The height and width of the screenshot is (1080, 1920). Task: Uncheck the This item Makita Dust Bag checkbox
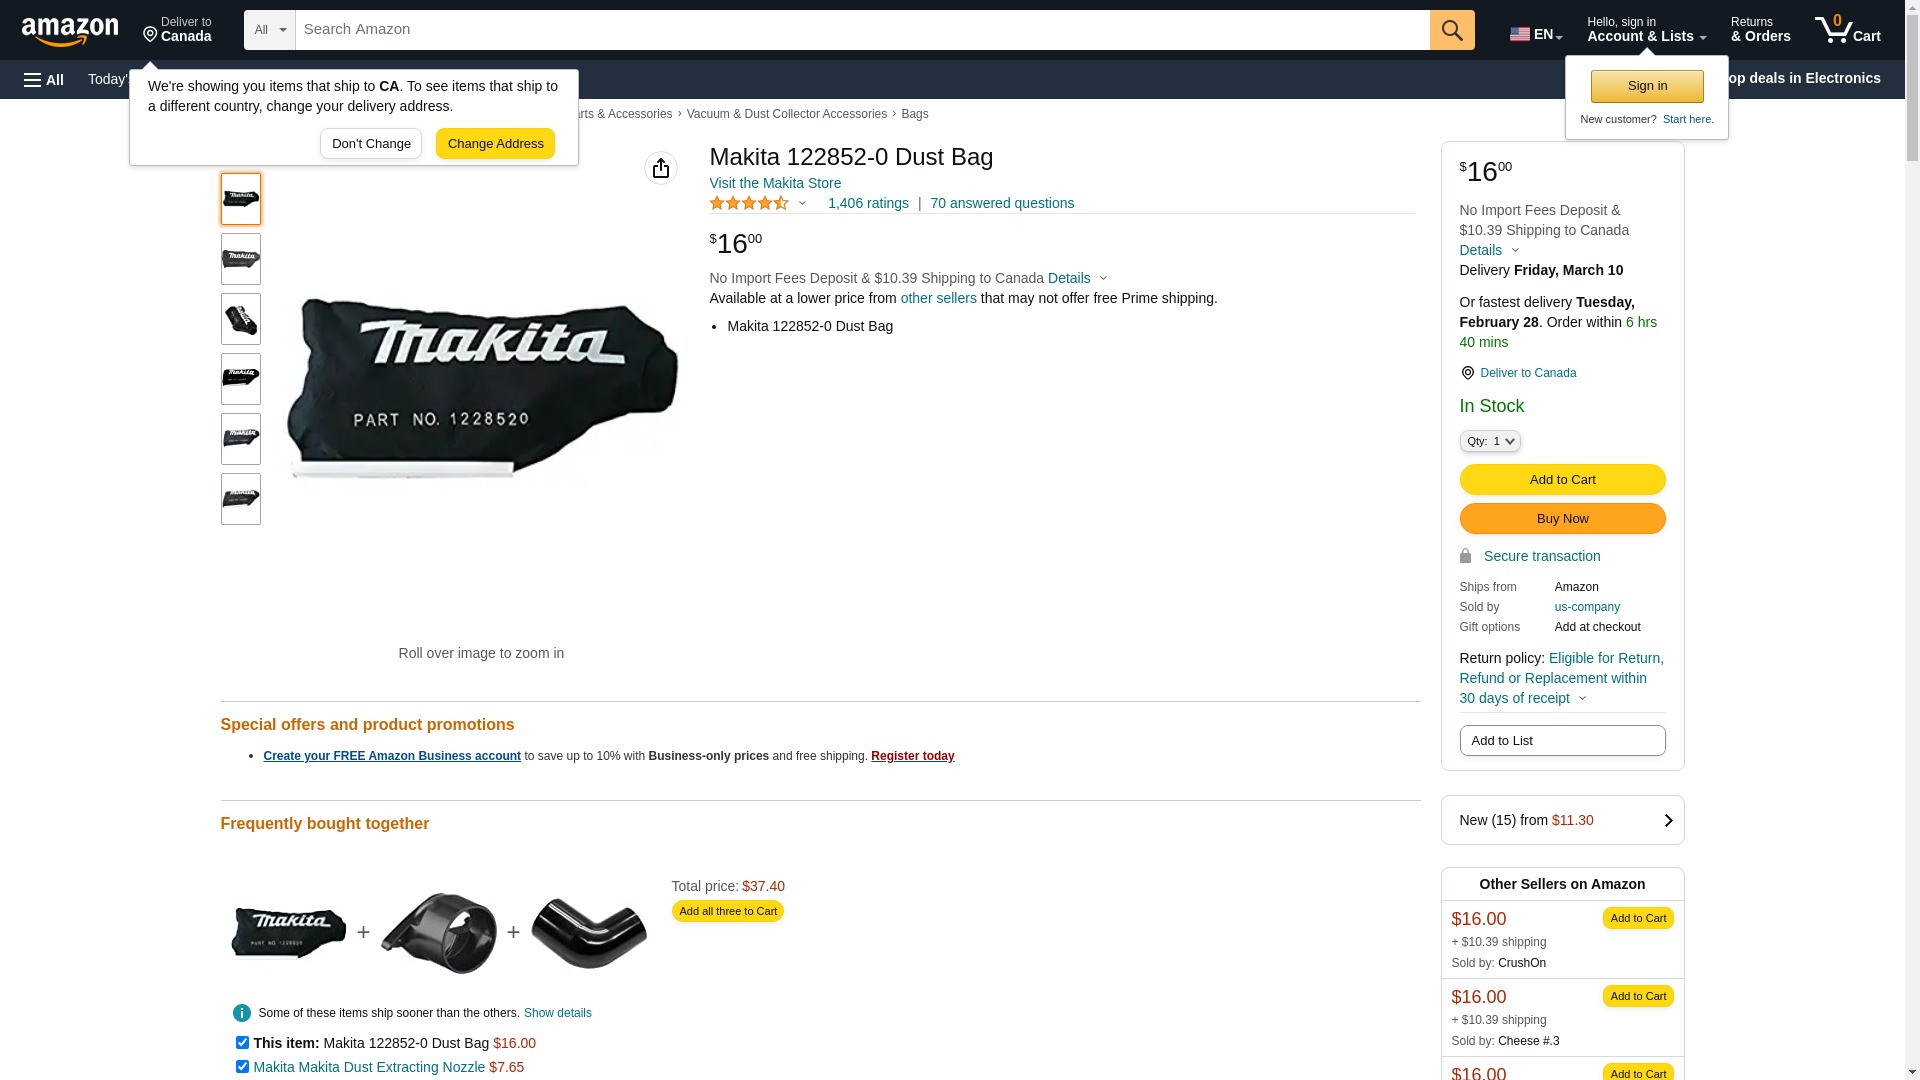242,1042
